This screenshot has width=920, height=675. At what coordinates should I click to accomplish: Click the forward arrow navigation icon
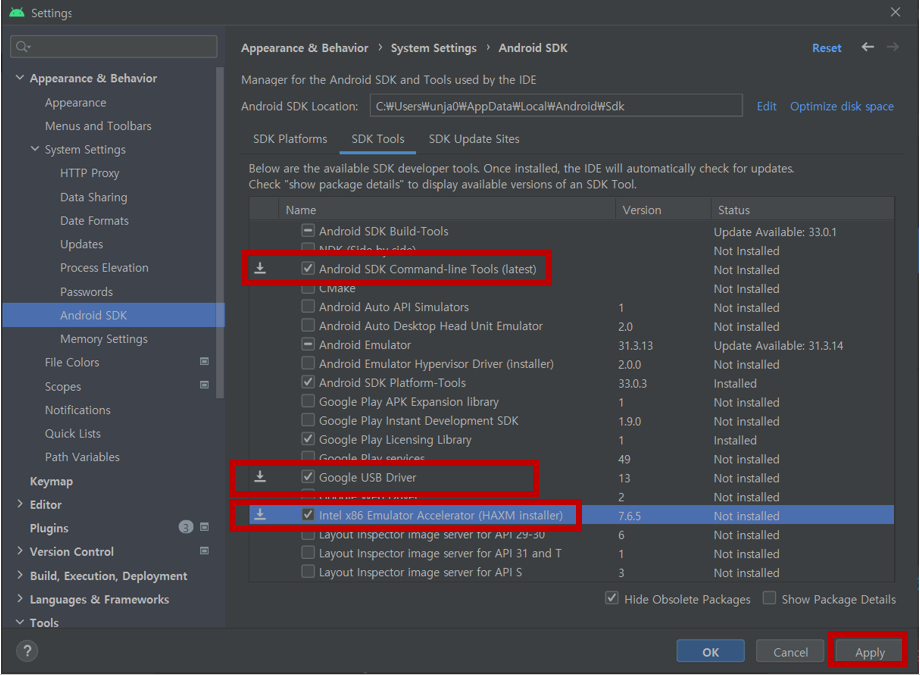(892, 47)
